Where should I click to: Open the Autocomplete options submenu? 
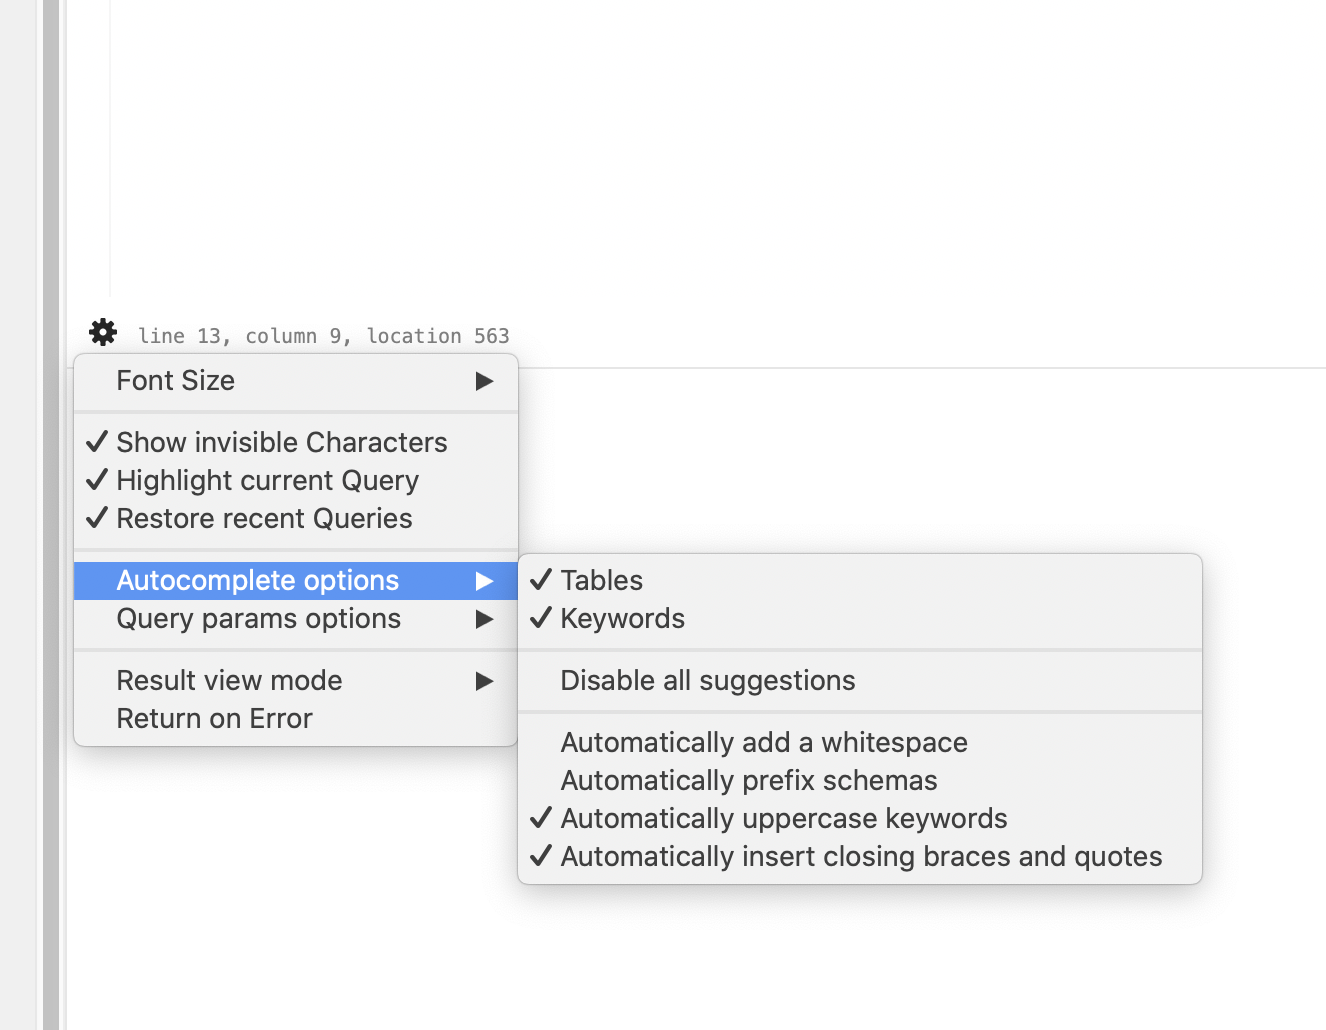pyautogui.click(x=257, y=580)
